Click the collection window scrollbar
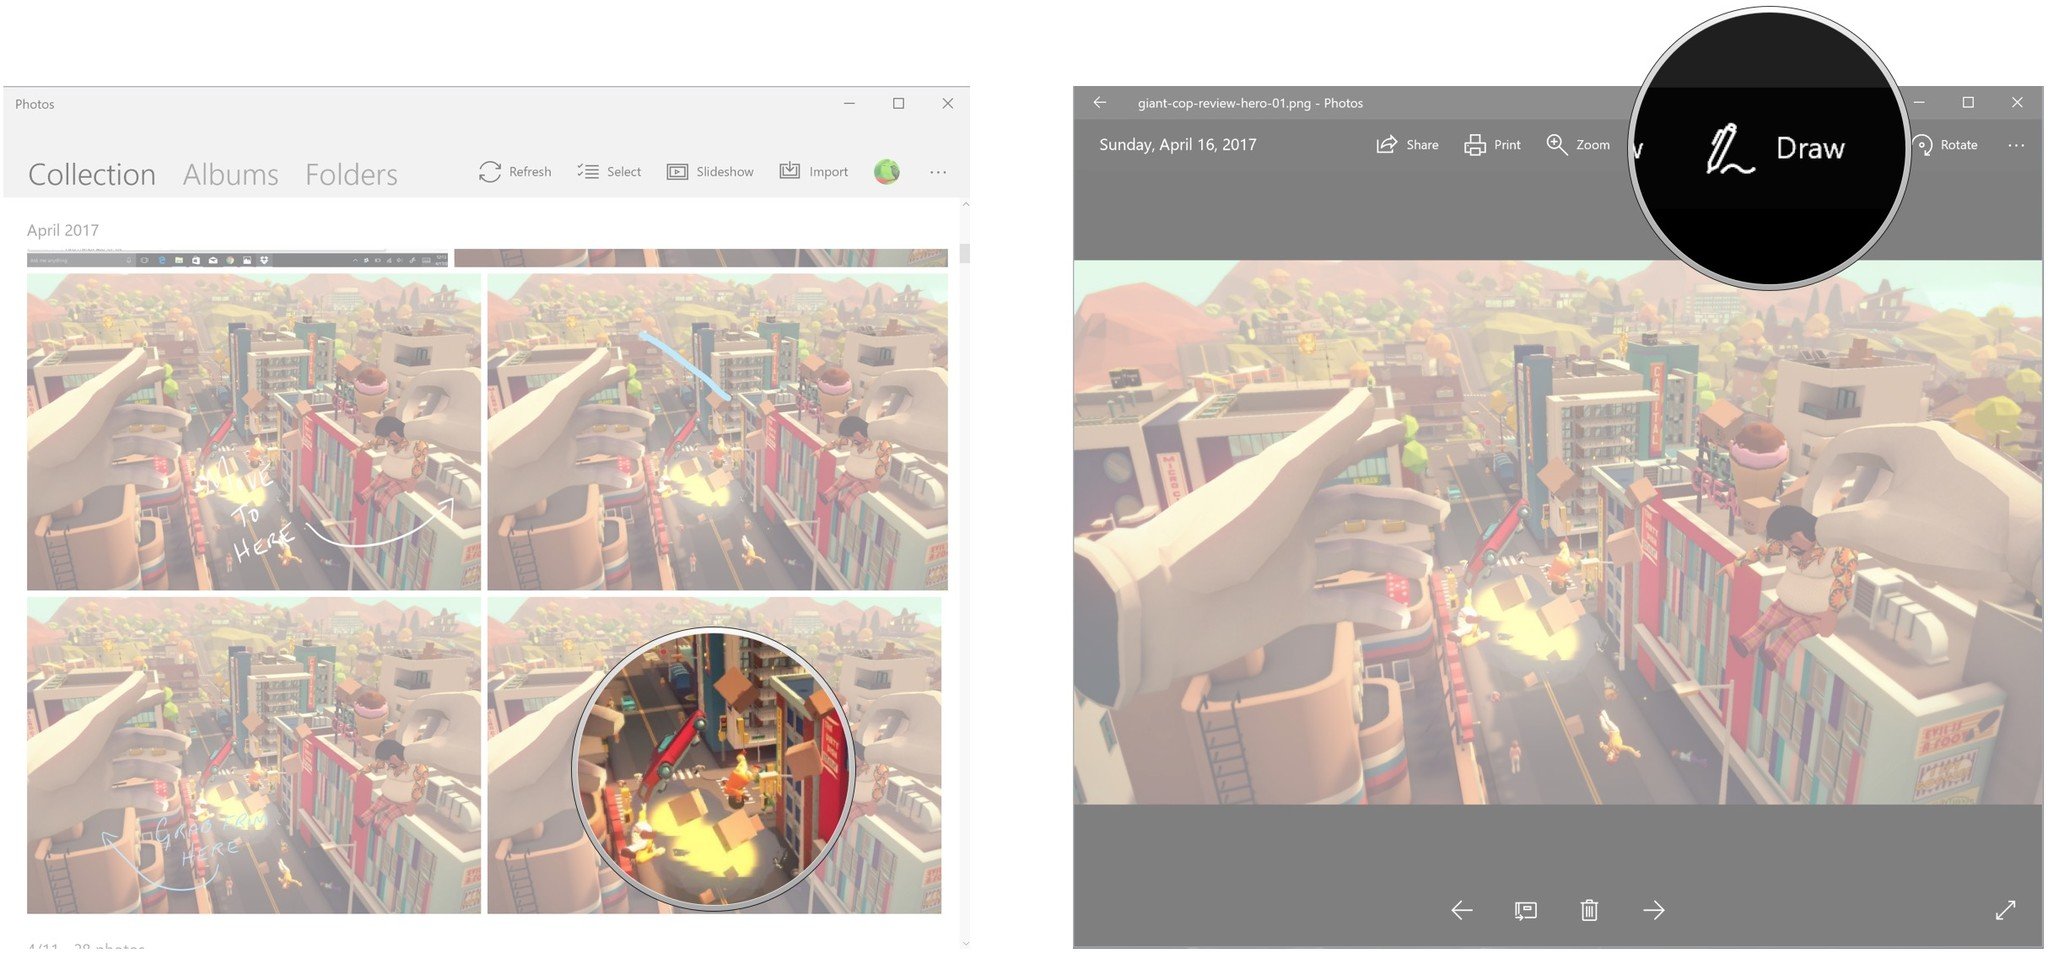This screenshot has width=2048, height=953. click(x=965, y=252)
